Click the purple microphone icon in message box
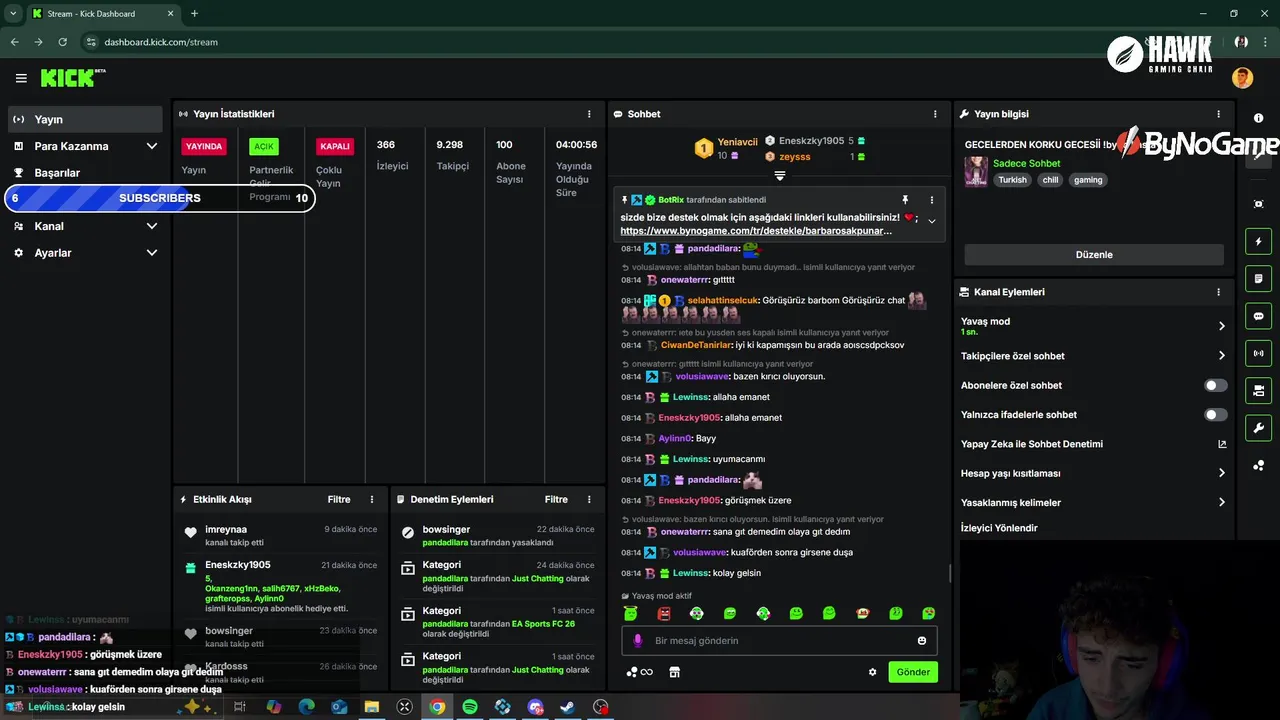 638,641
